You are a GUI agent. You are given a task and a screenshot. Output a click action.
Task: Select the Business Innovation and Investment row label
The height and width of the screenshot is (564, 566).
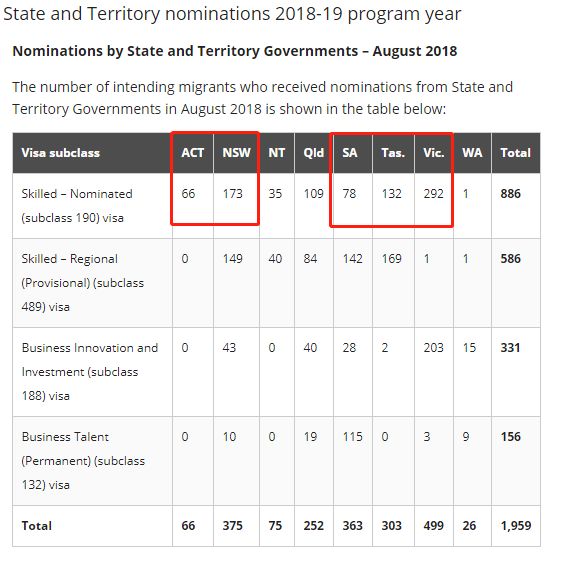(x=90, y=372)
